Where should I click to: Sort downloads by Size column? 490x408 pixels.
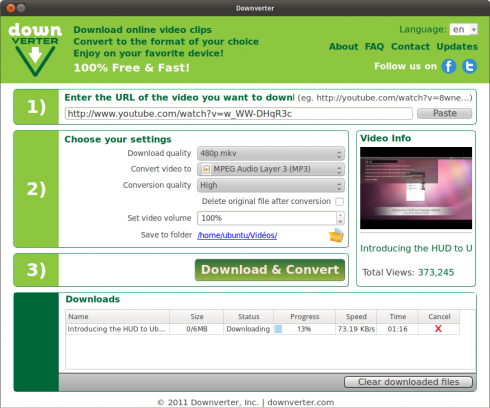click(197, 316)
